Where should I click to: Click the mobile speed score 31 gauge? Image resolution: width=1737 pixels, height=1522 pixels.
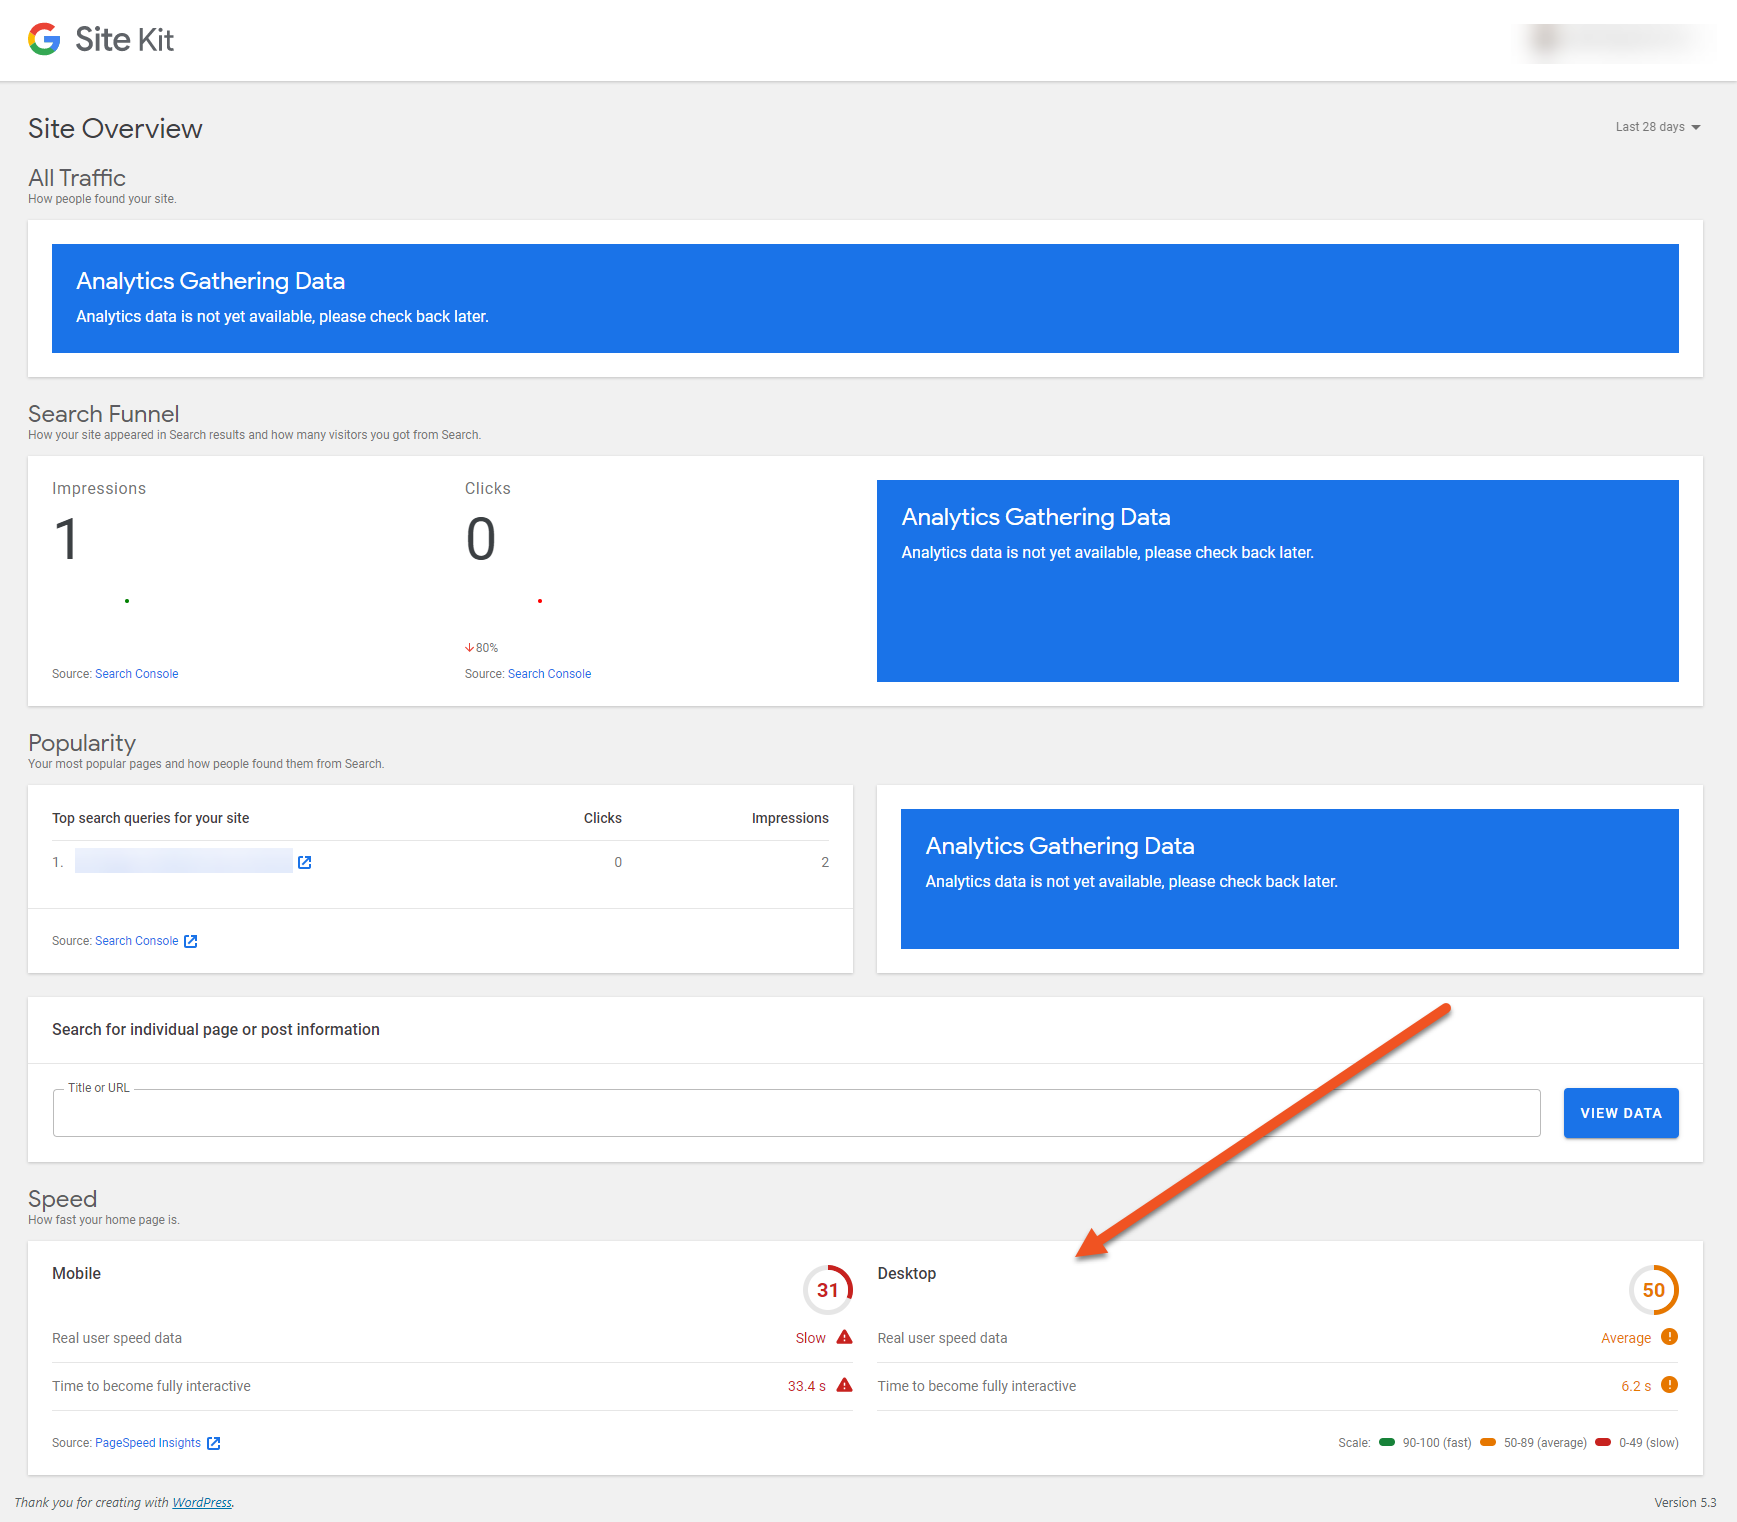pyautogui.click(x=828, y=1290)
